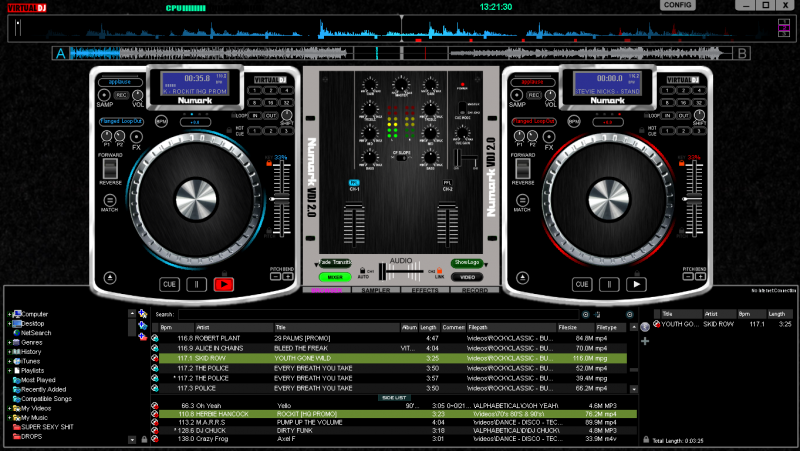Viewport: 800px width, 451px height.
Task: Click the left deck eject icon
Action: 109,277
